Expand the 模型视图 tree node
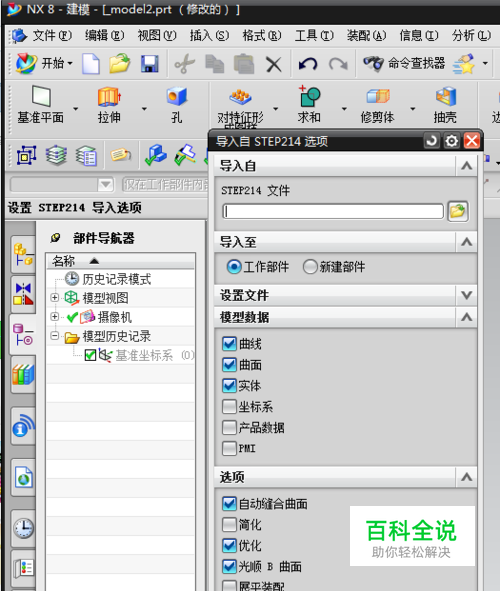500x591 pixels. click(55, 298)
